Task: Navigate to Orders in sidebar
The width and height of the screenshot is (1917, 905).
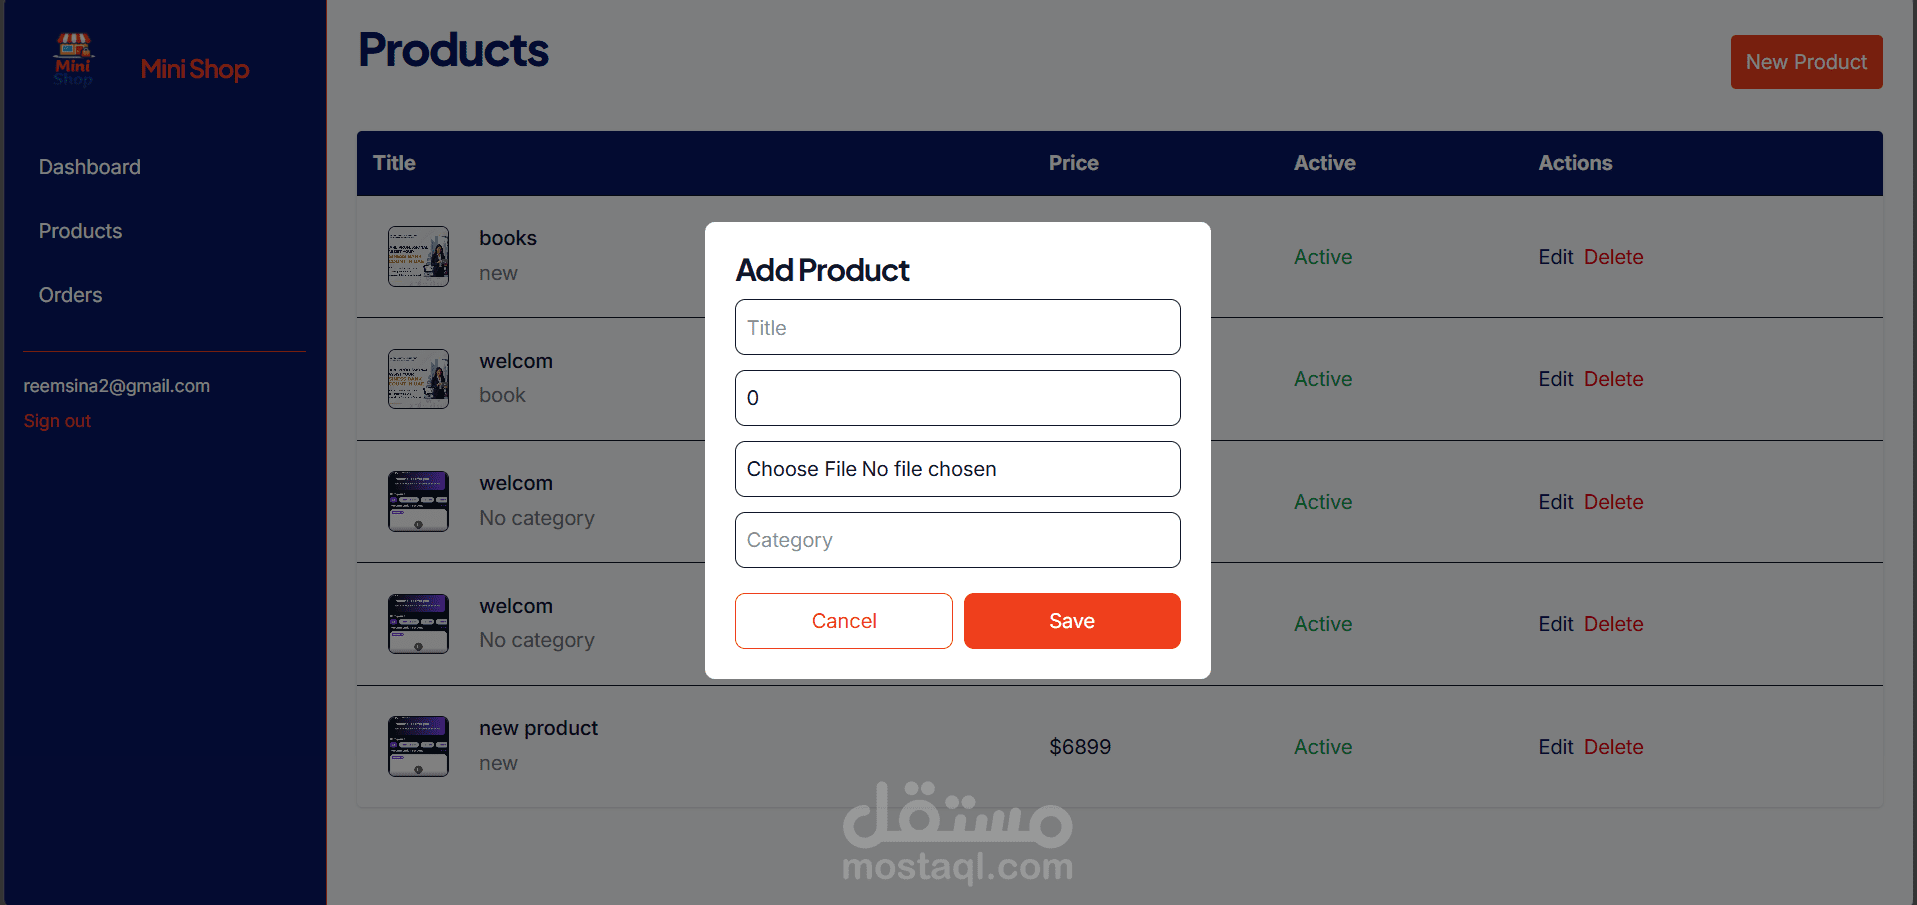Action: pyautogui.click(x=70, y=295)
